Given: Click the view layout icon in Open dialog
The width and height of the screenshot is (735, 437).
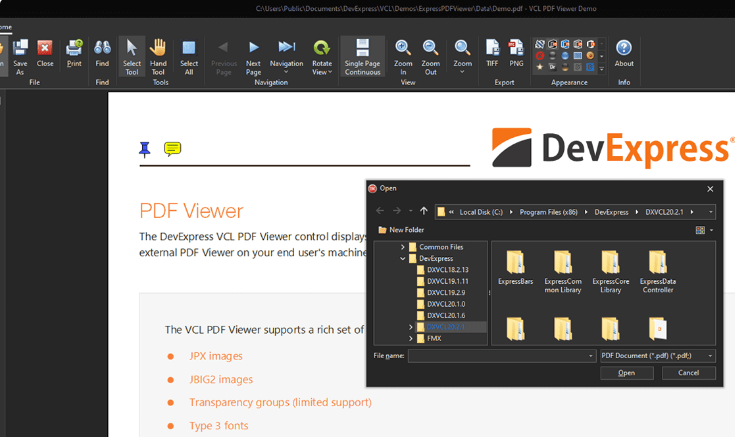Looking at the screenshot, I should tap(700, 230).
